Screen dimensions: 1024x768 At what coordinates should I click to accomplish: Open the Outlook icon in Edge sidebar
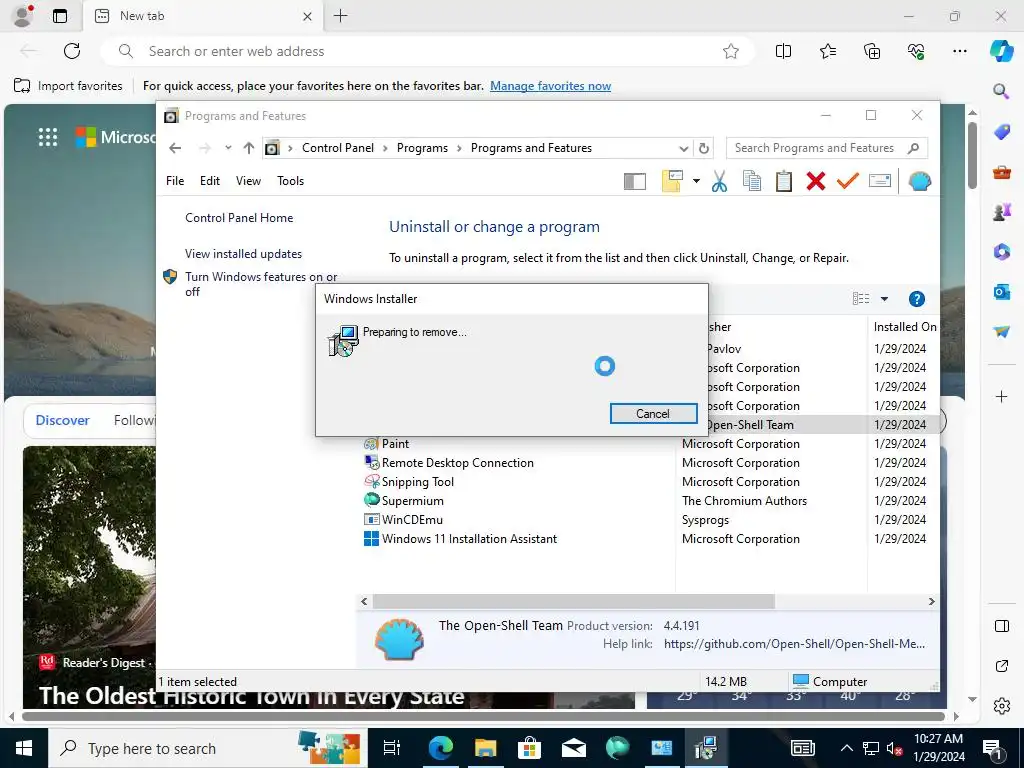tap(1001, 291)
